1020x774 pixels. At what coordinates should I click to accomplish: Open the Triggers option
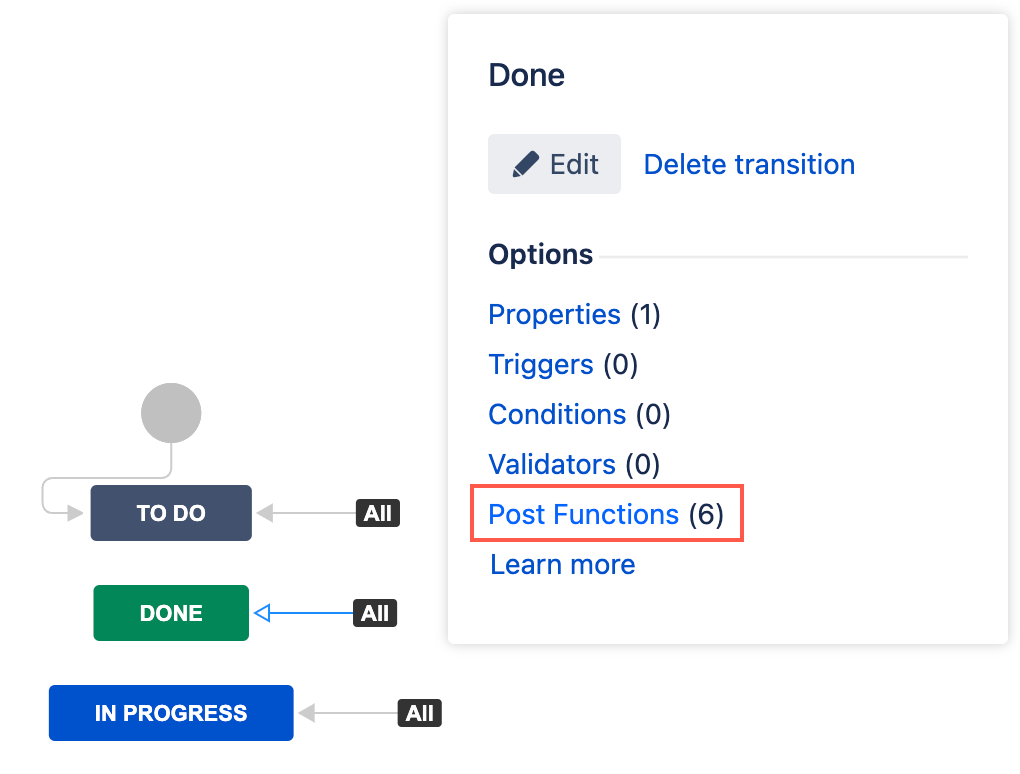(540, 365)
